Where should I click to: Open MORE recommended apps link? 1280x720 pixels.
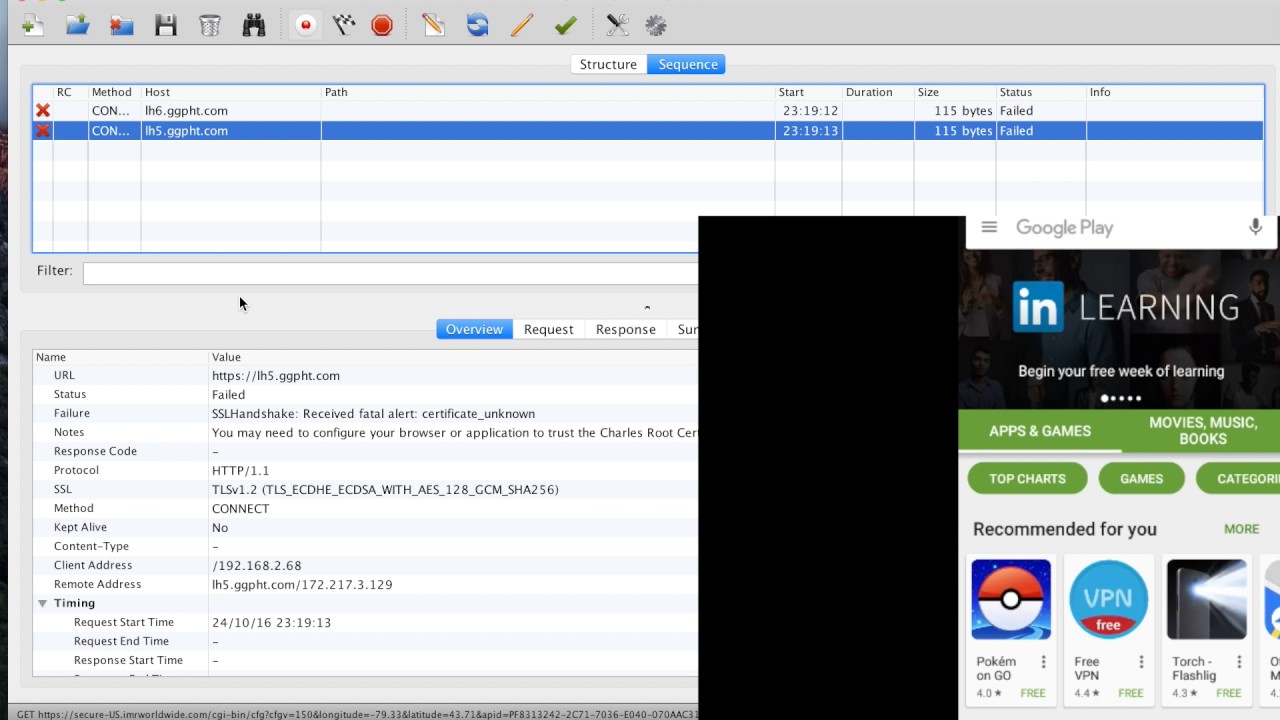coord(1241,529)
